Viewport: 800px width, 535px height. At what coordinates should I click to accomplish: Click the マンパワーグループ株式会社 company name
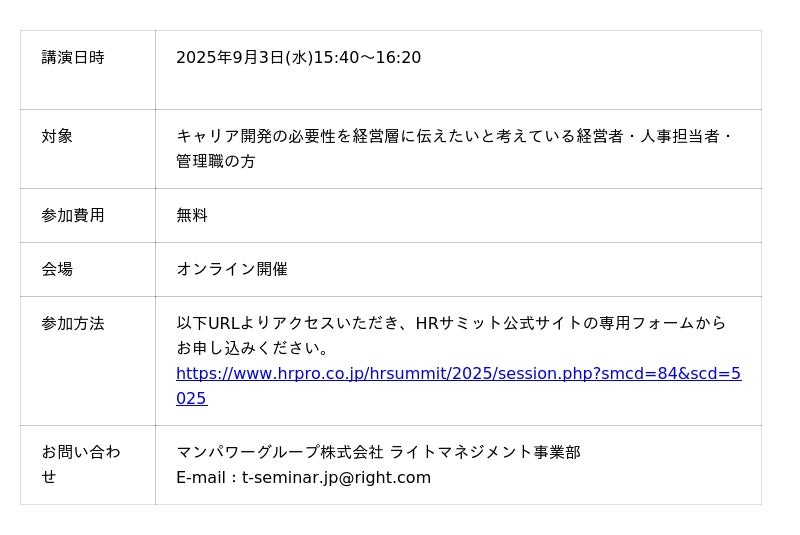[280, 453]
